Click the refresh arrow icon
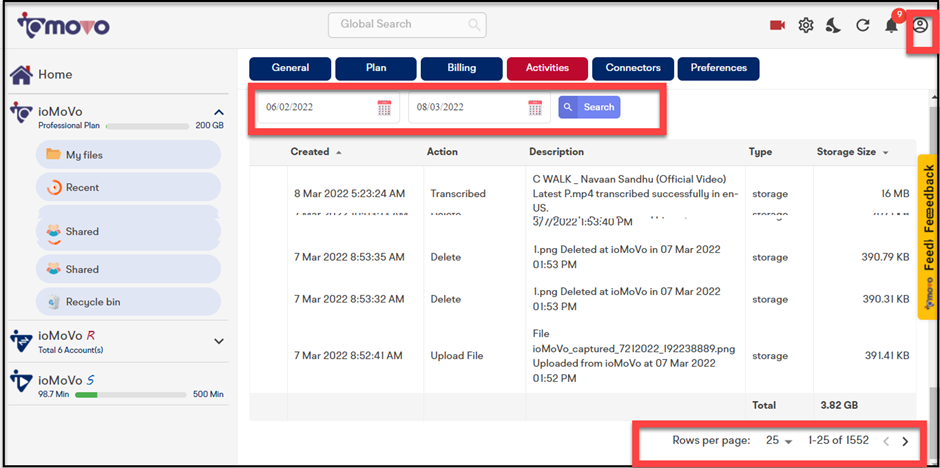 pos(863,25)
